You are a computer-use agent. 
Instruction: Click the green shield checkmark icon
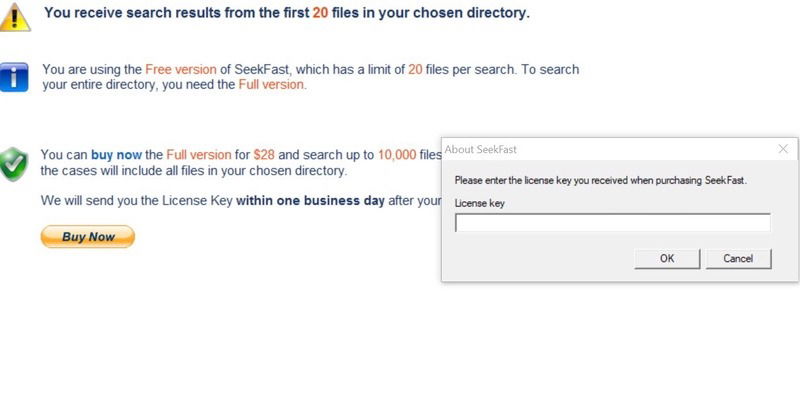coord(14,164)
